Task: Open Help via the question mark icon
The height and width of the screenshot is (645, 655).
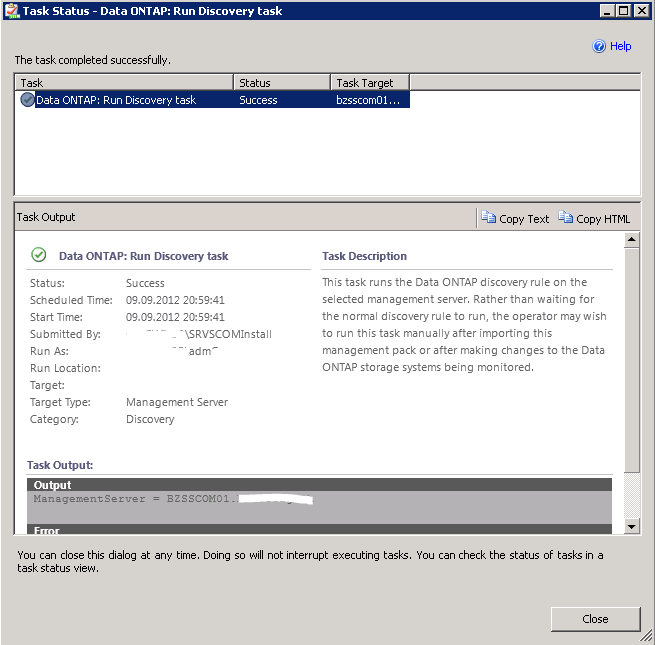Action: pyautogui.click(x=599, y=46)
